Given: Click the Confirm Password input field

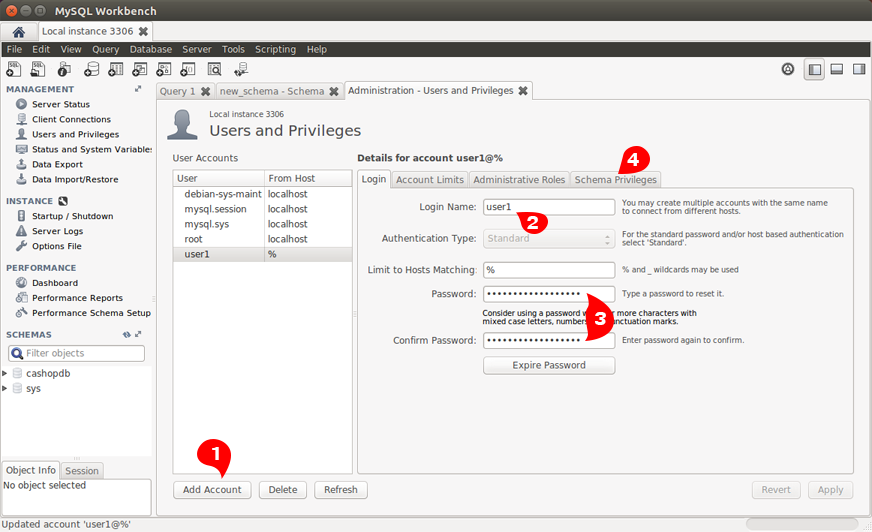Looking at the screenshot, I should (x=549, y=340).
